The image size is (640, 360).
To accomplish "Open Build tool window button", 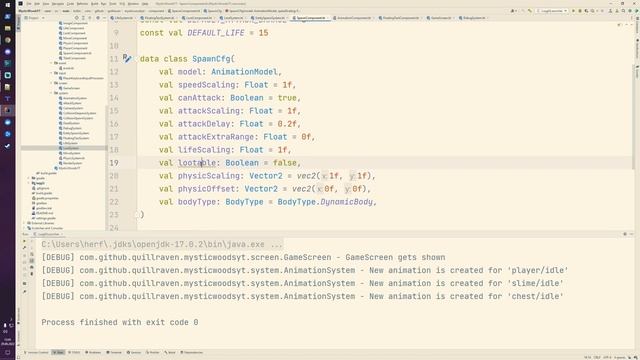I will pyautogui.click(x=170, y=352).
